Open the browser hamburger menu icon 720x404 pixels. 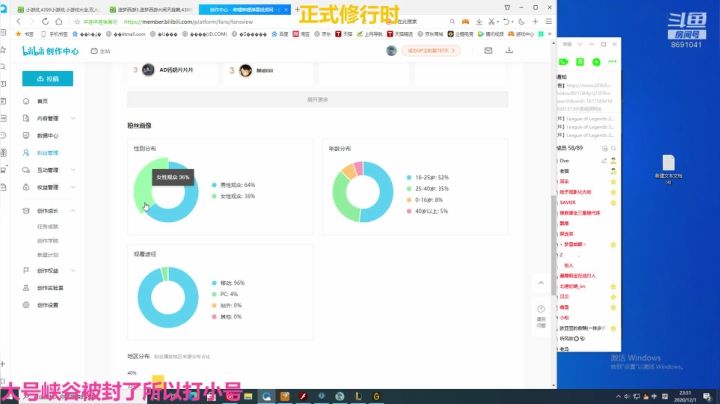(548, 22)
